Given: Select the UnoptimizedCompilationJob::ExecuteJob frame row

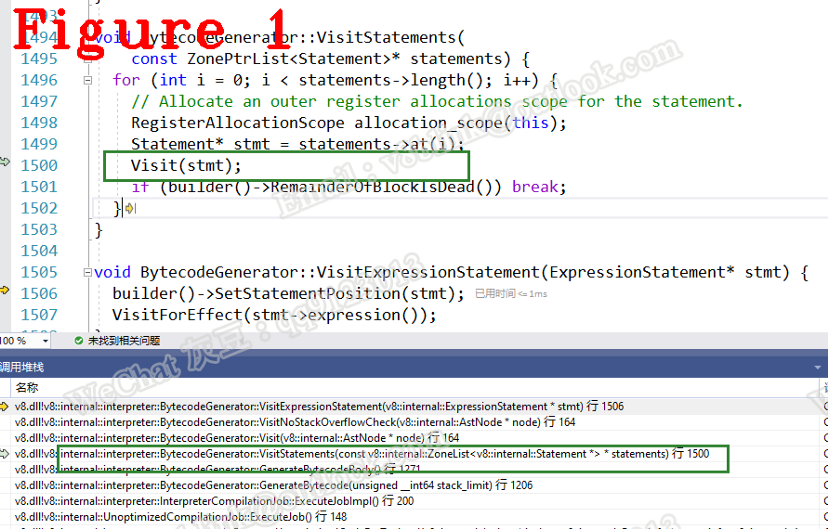Looking at the screenshot, I should [x=414, y=517].
